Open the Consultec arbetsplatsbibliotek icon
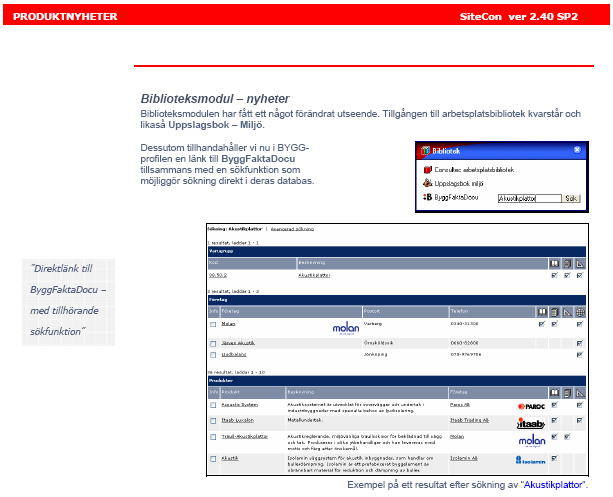The width and height of the screenshot is (613, 497). click(x=427, y=170)
